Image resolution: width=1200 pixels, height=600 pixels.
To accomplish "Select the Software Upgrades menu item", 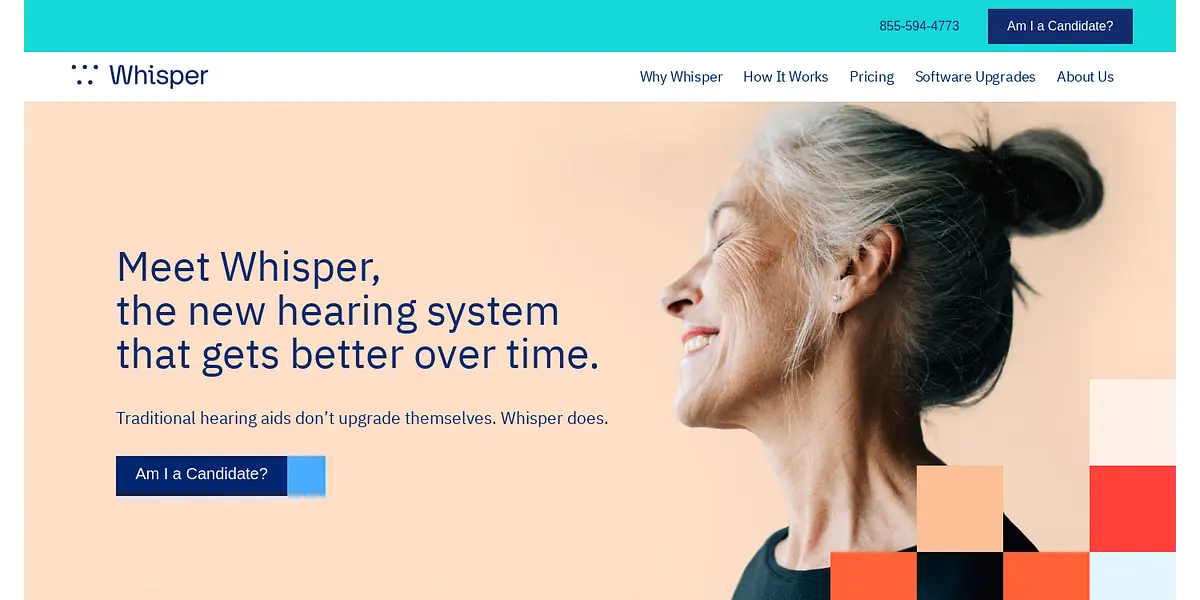I will (x=975, y=77).
